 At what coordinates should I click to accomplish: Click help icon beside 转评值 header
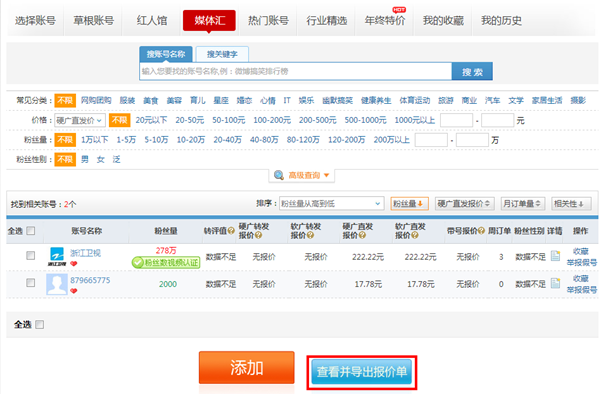(x=231, y=231)
